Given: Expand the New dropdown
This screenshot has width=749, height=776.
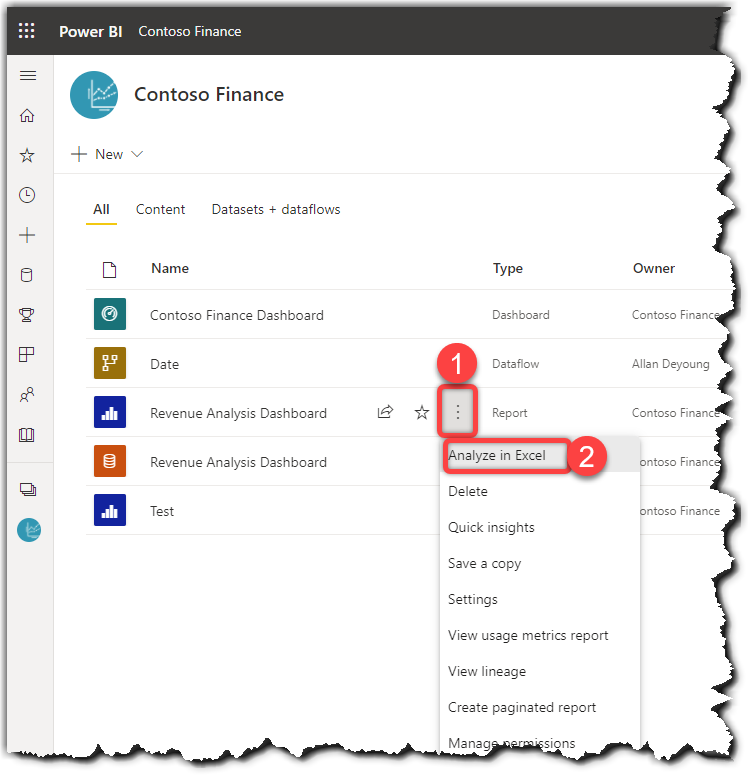Looking at the screenshot, I should click(107, 154).
